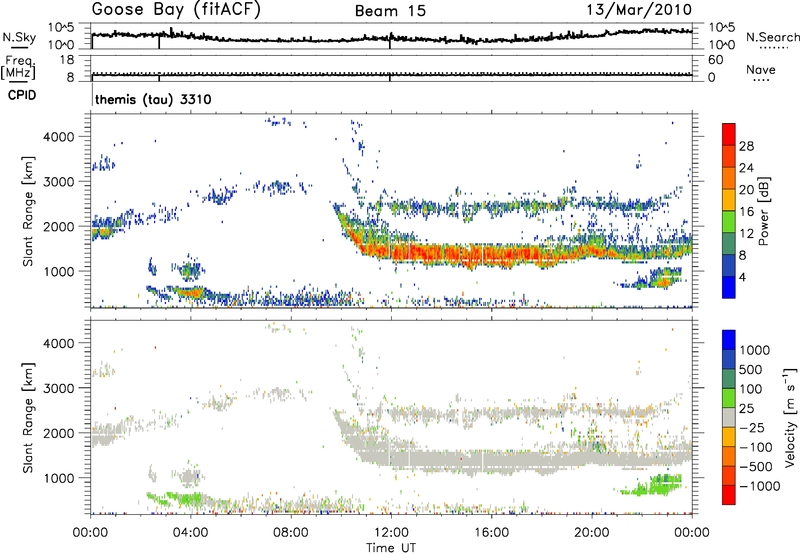Click the 'Slant Range [km]' label of velocity panel

(x=28, y=418)
